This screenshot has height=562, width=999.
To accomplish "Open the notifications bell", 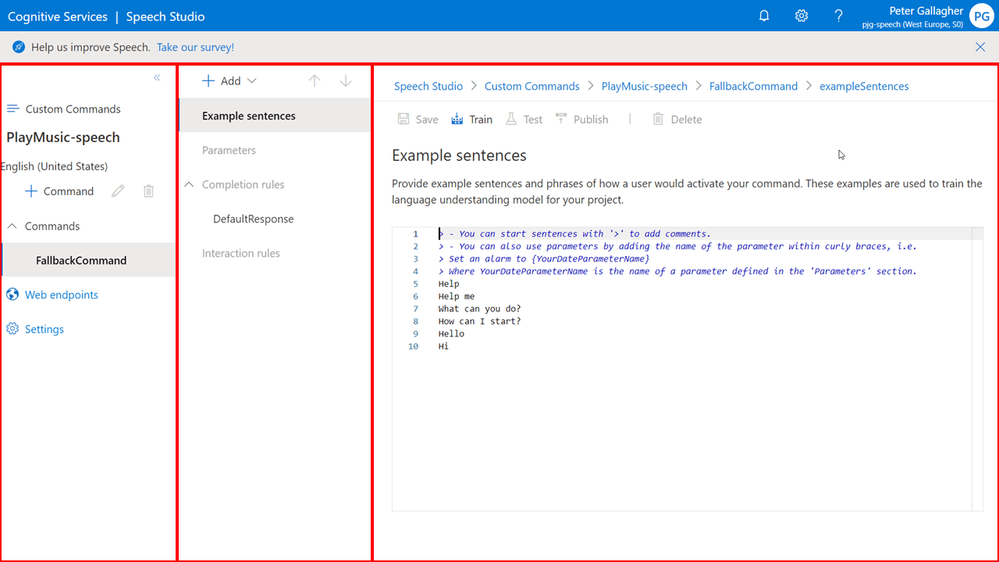I will (x=764, y=16).
